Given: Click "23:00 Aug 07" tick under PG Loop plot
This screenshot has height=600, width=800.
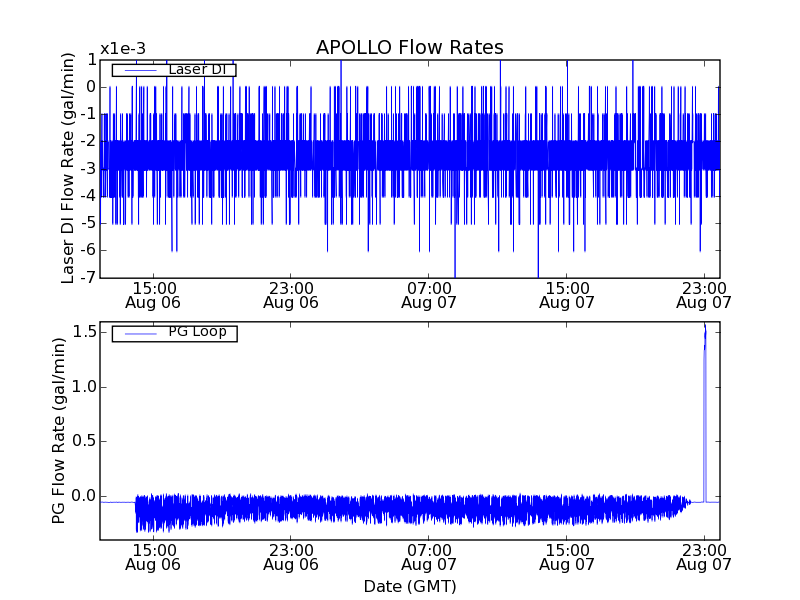Looking at the screenshot, I should 704,558.
